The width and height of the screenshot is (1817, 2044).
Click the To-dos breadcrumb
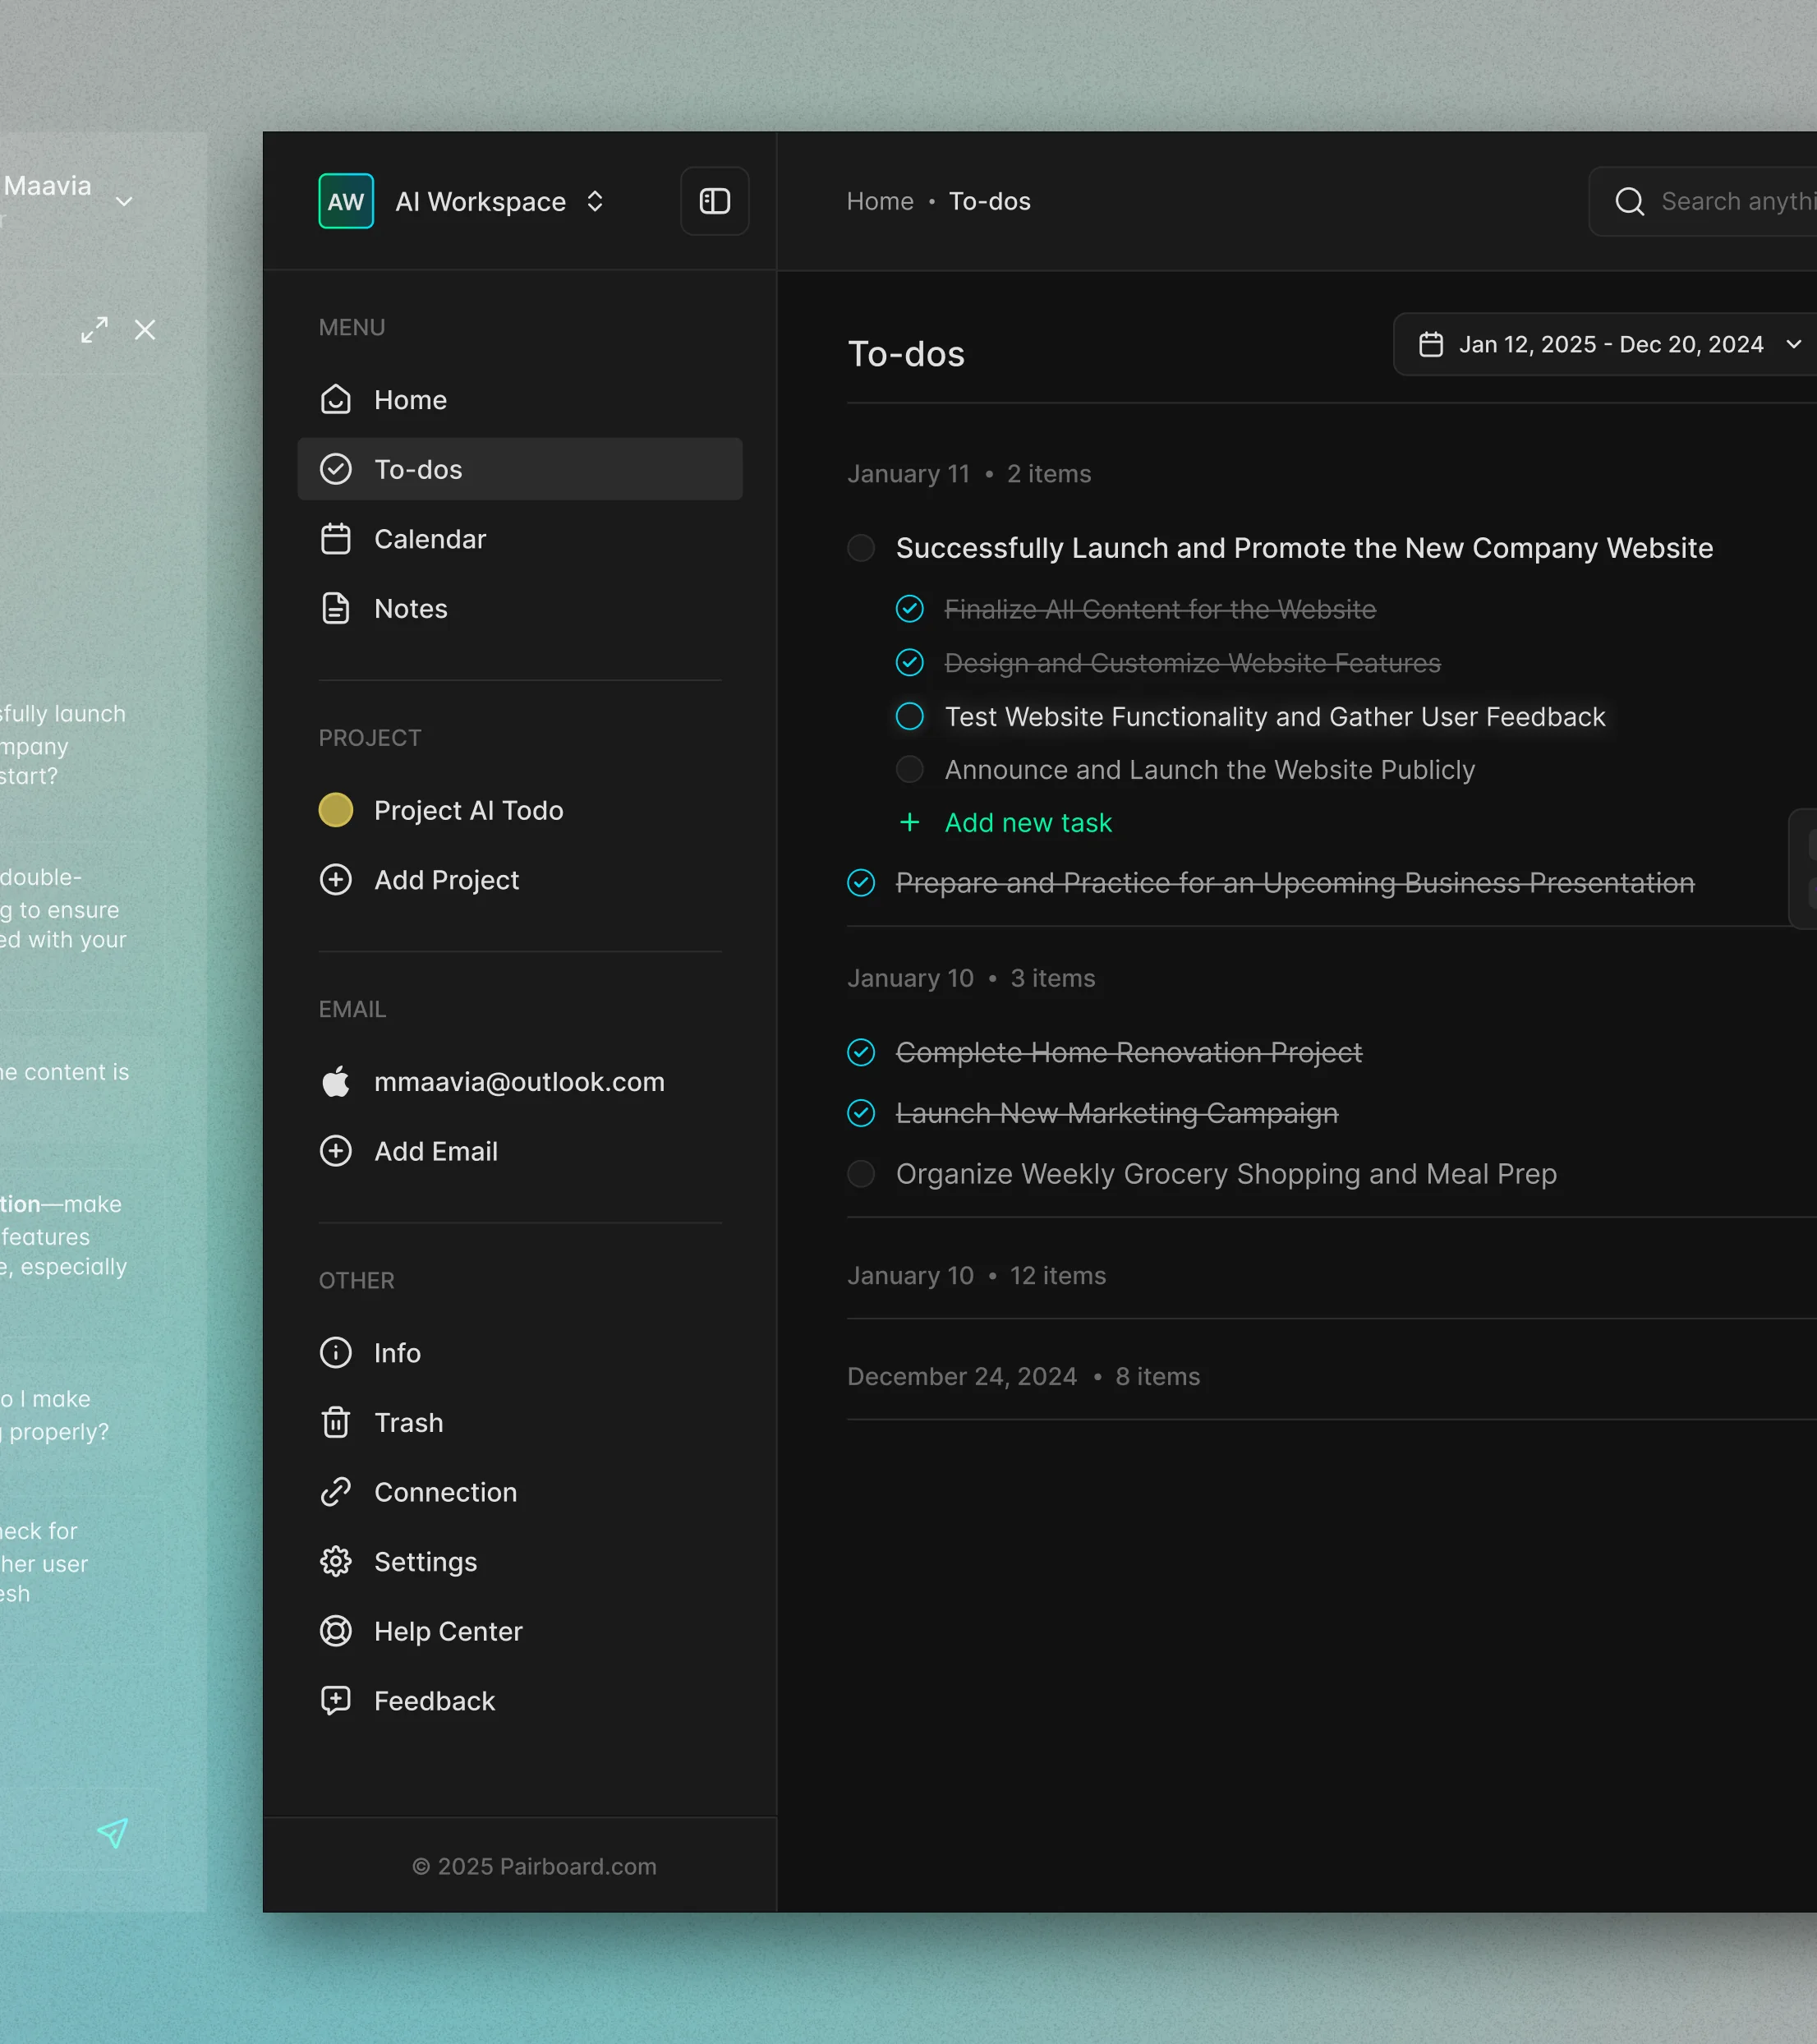coord(989,201)
